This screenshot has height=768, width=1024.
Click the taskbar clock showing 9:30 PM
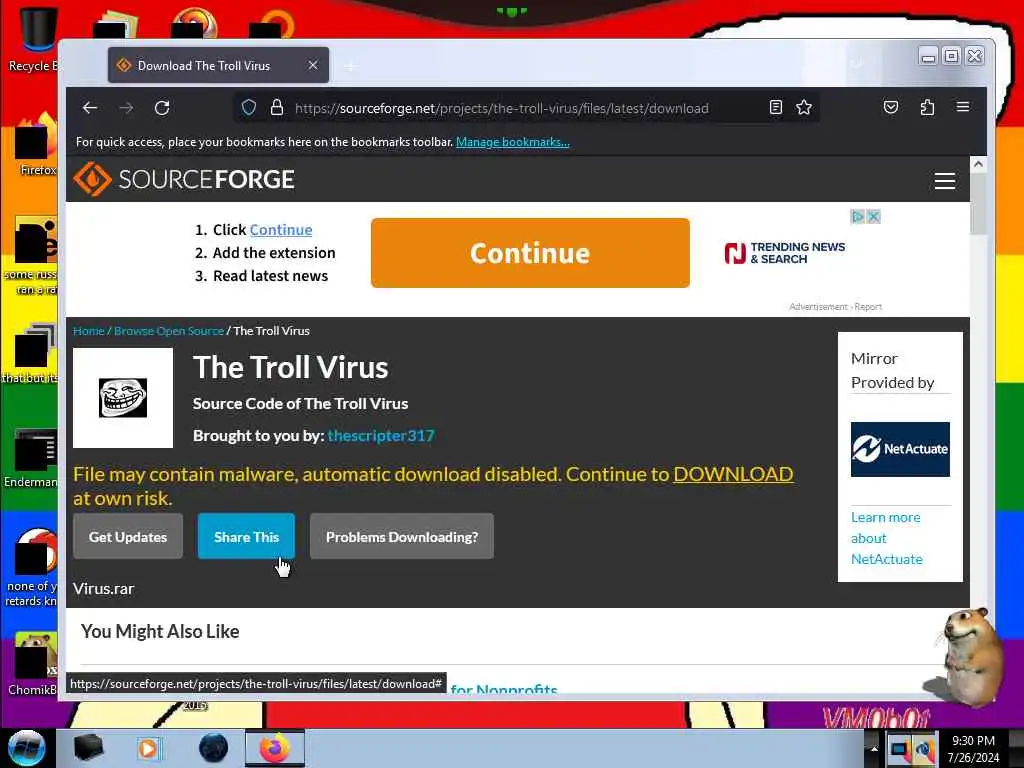[x=973, y=748]
